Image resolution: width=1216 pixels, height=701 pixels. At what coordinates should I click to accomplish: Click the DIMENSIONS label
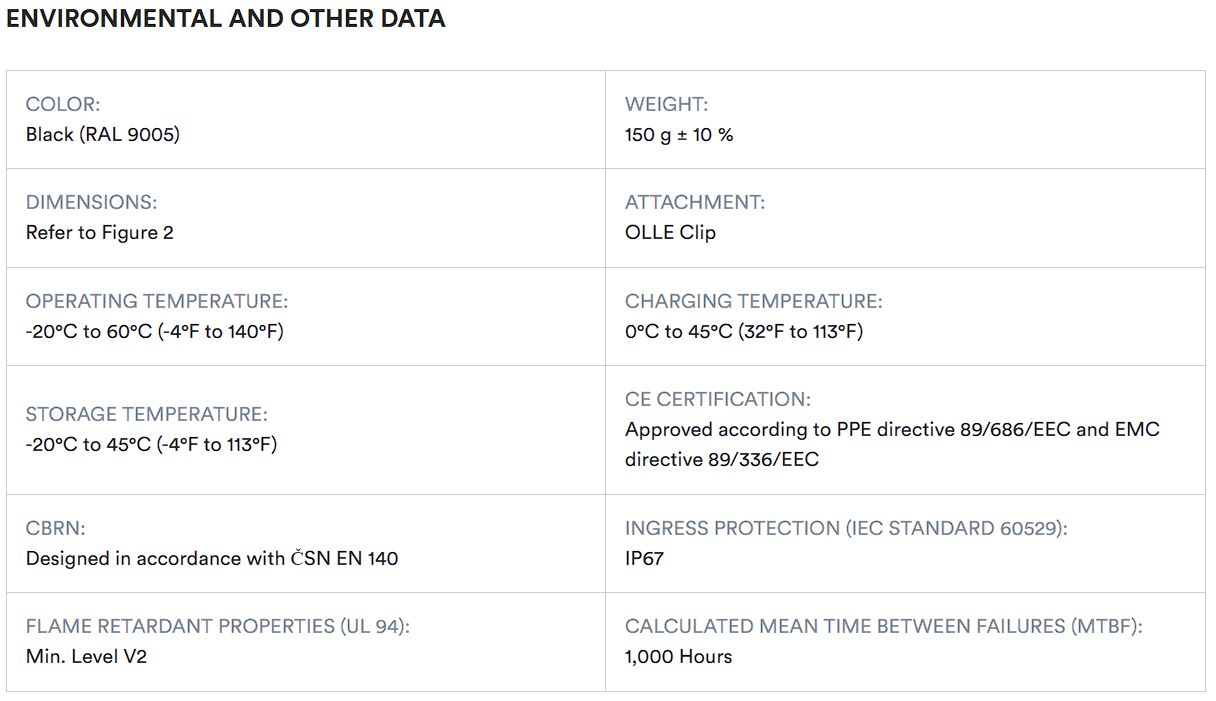[91, 202]
